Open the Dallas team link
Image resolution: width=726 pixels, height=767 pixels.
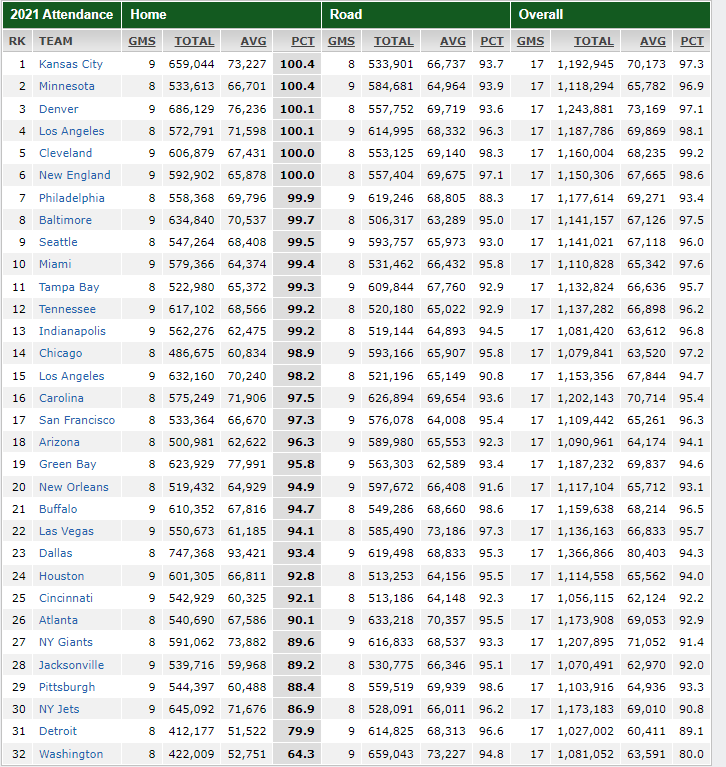click(x=56, y=553)
